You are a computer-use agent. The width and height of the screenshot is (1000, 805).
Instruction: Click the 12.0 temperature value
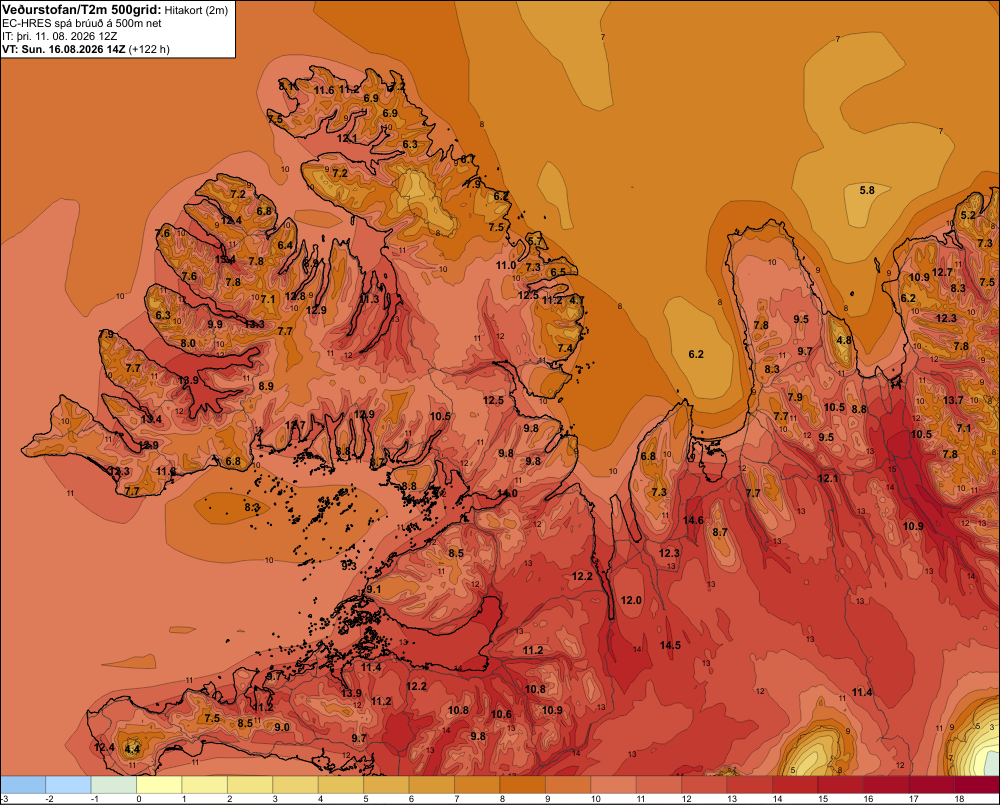pyautogui.click(x=631, y=600)
